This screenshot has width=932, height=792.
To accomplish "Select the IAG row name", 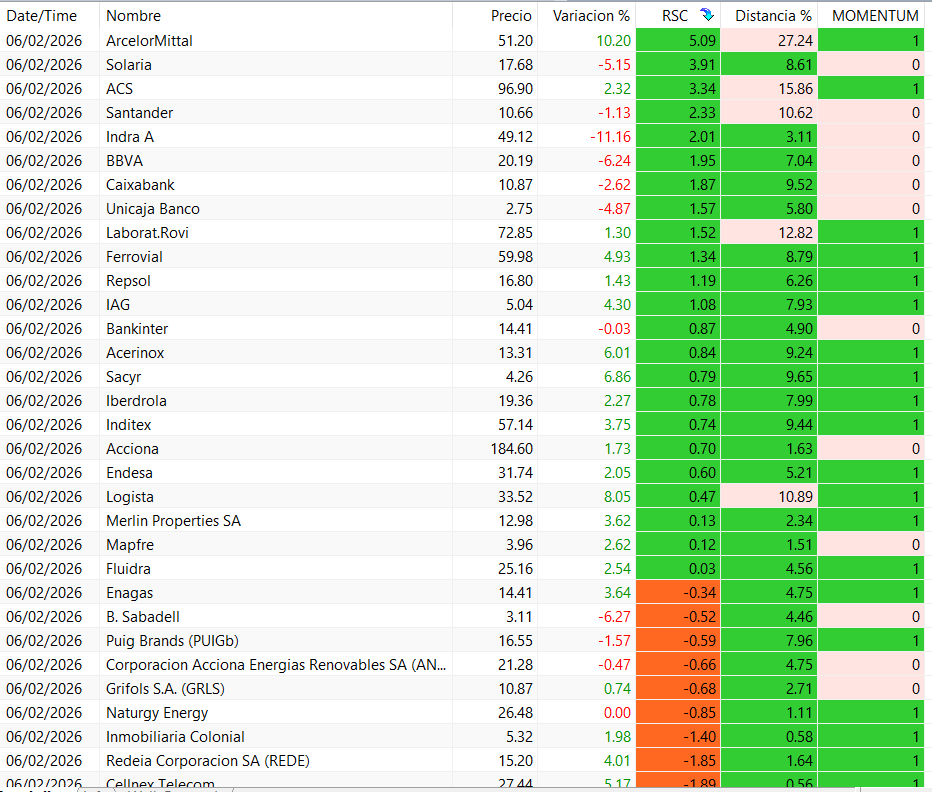I will 118,304.
